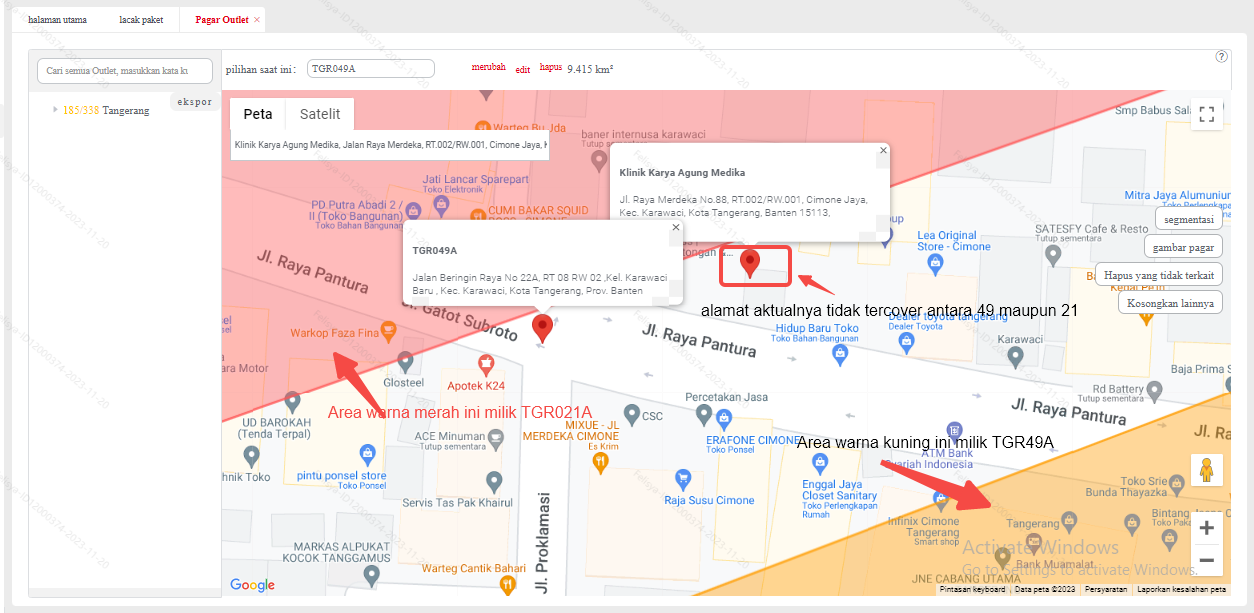
Task: Click the Hidup Baru Toko pin
Action: click(x=842, y=352)
